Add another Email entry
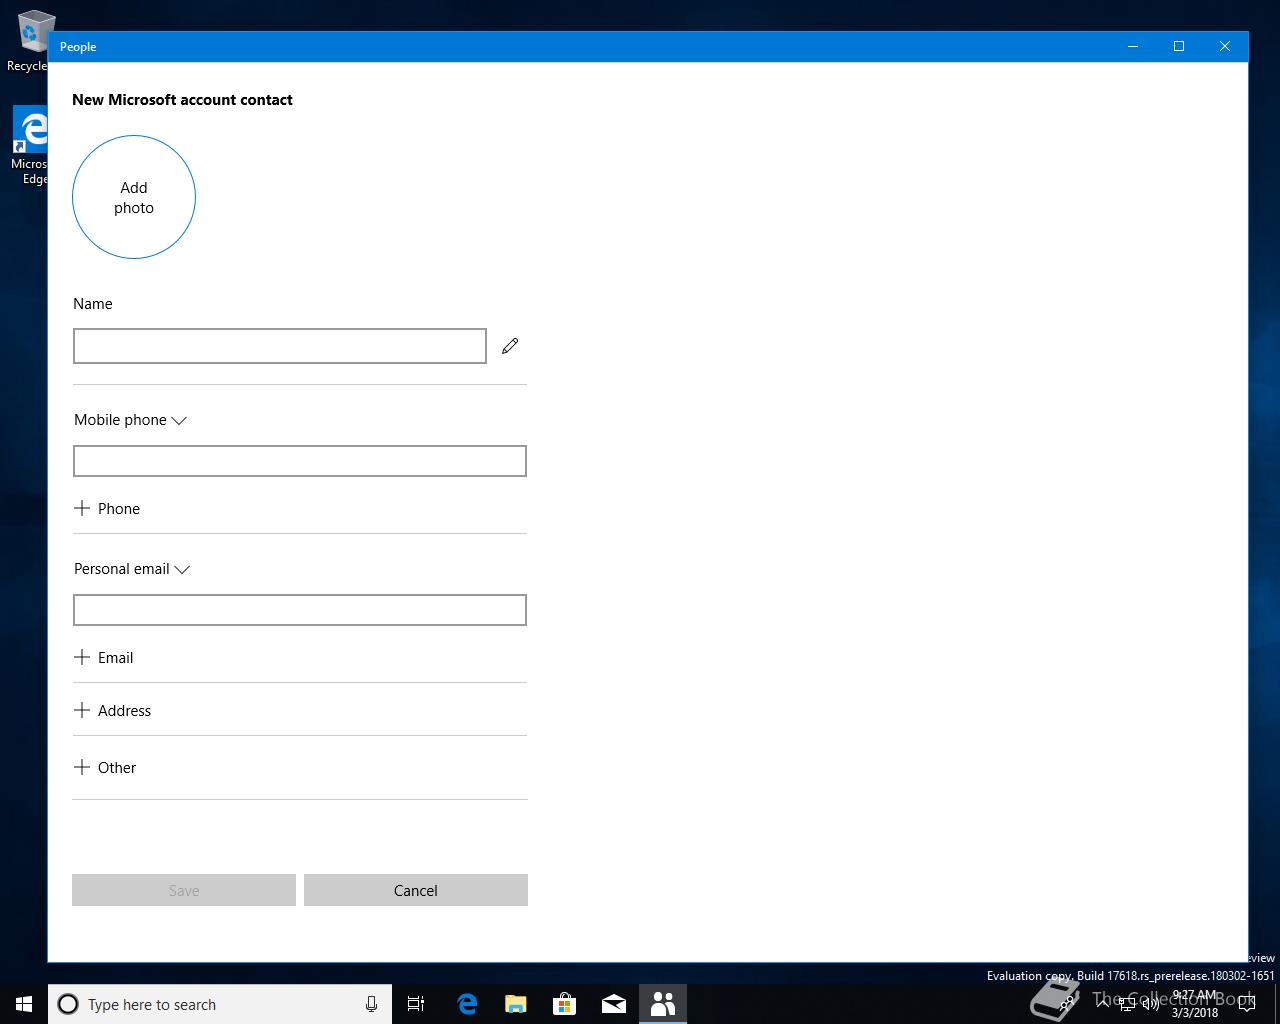1280x1024 pixels. (x=104, y=657)
